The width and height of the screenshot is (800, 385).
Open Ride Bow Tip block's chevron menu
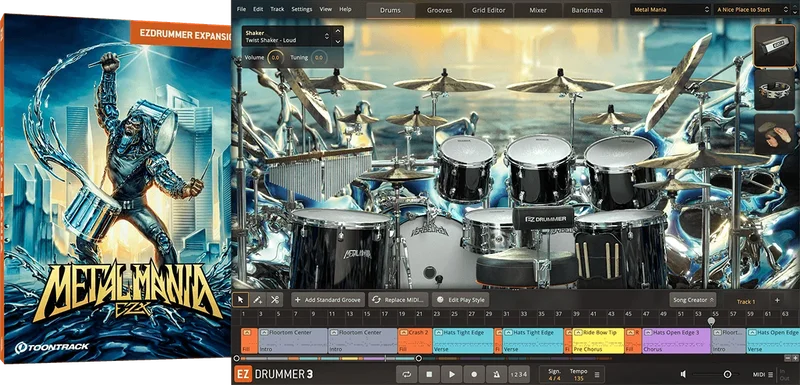tap(578, 332)
